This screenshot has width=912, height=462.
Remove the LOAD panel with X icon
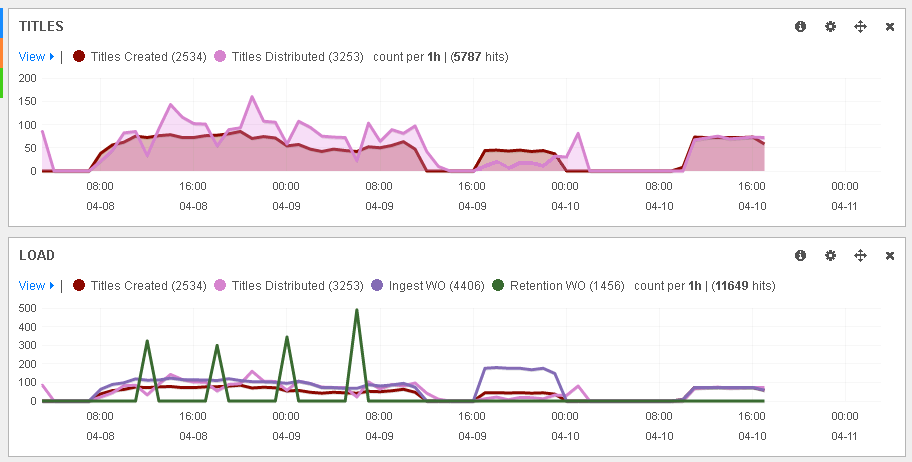coord(890,256)
